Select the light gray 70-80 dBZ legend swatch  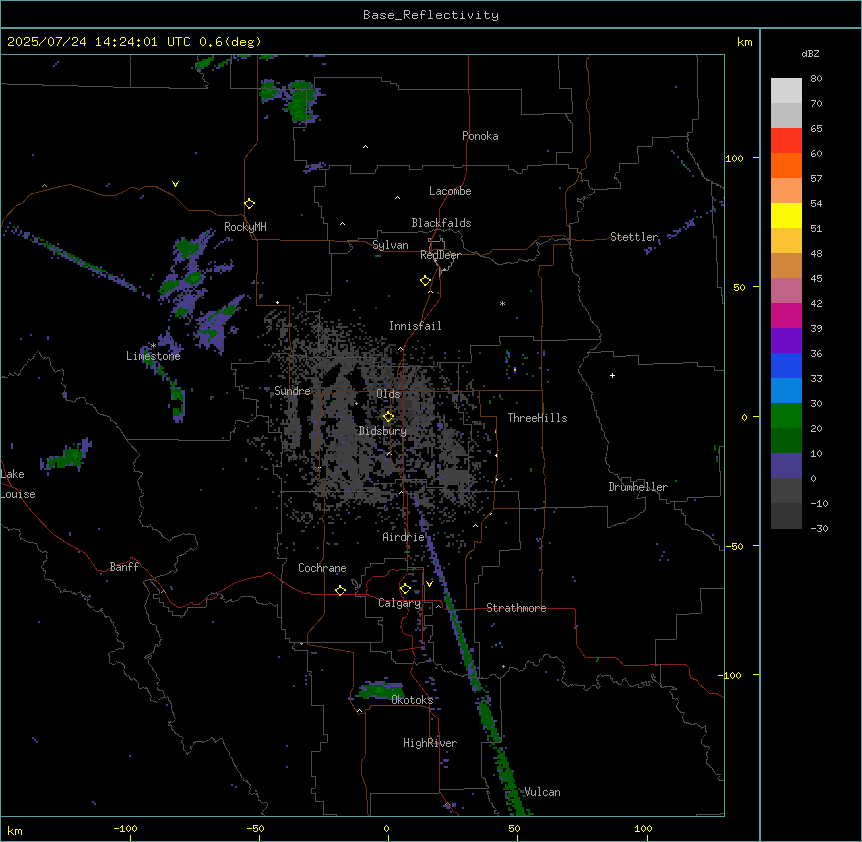(786, 91)
